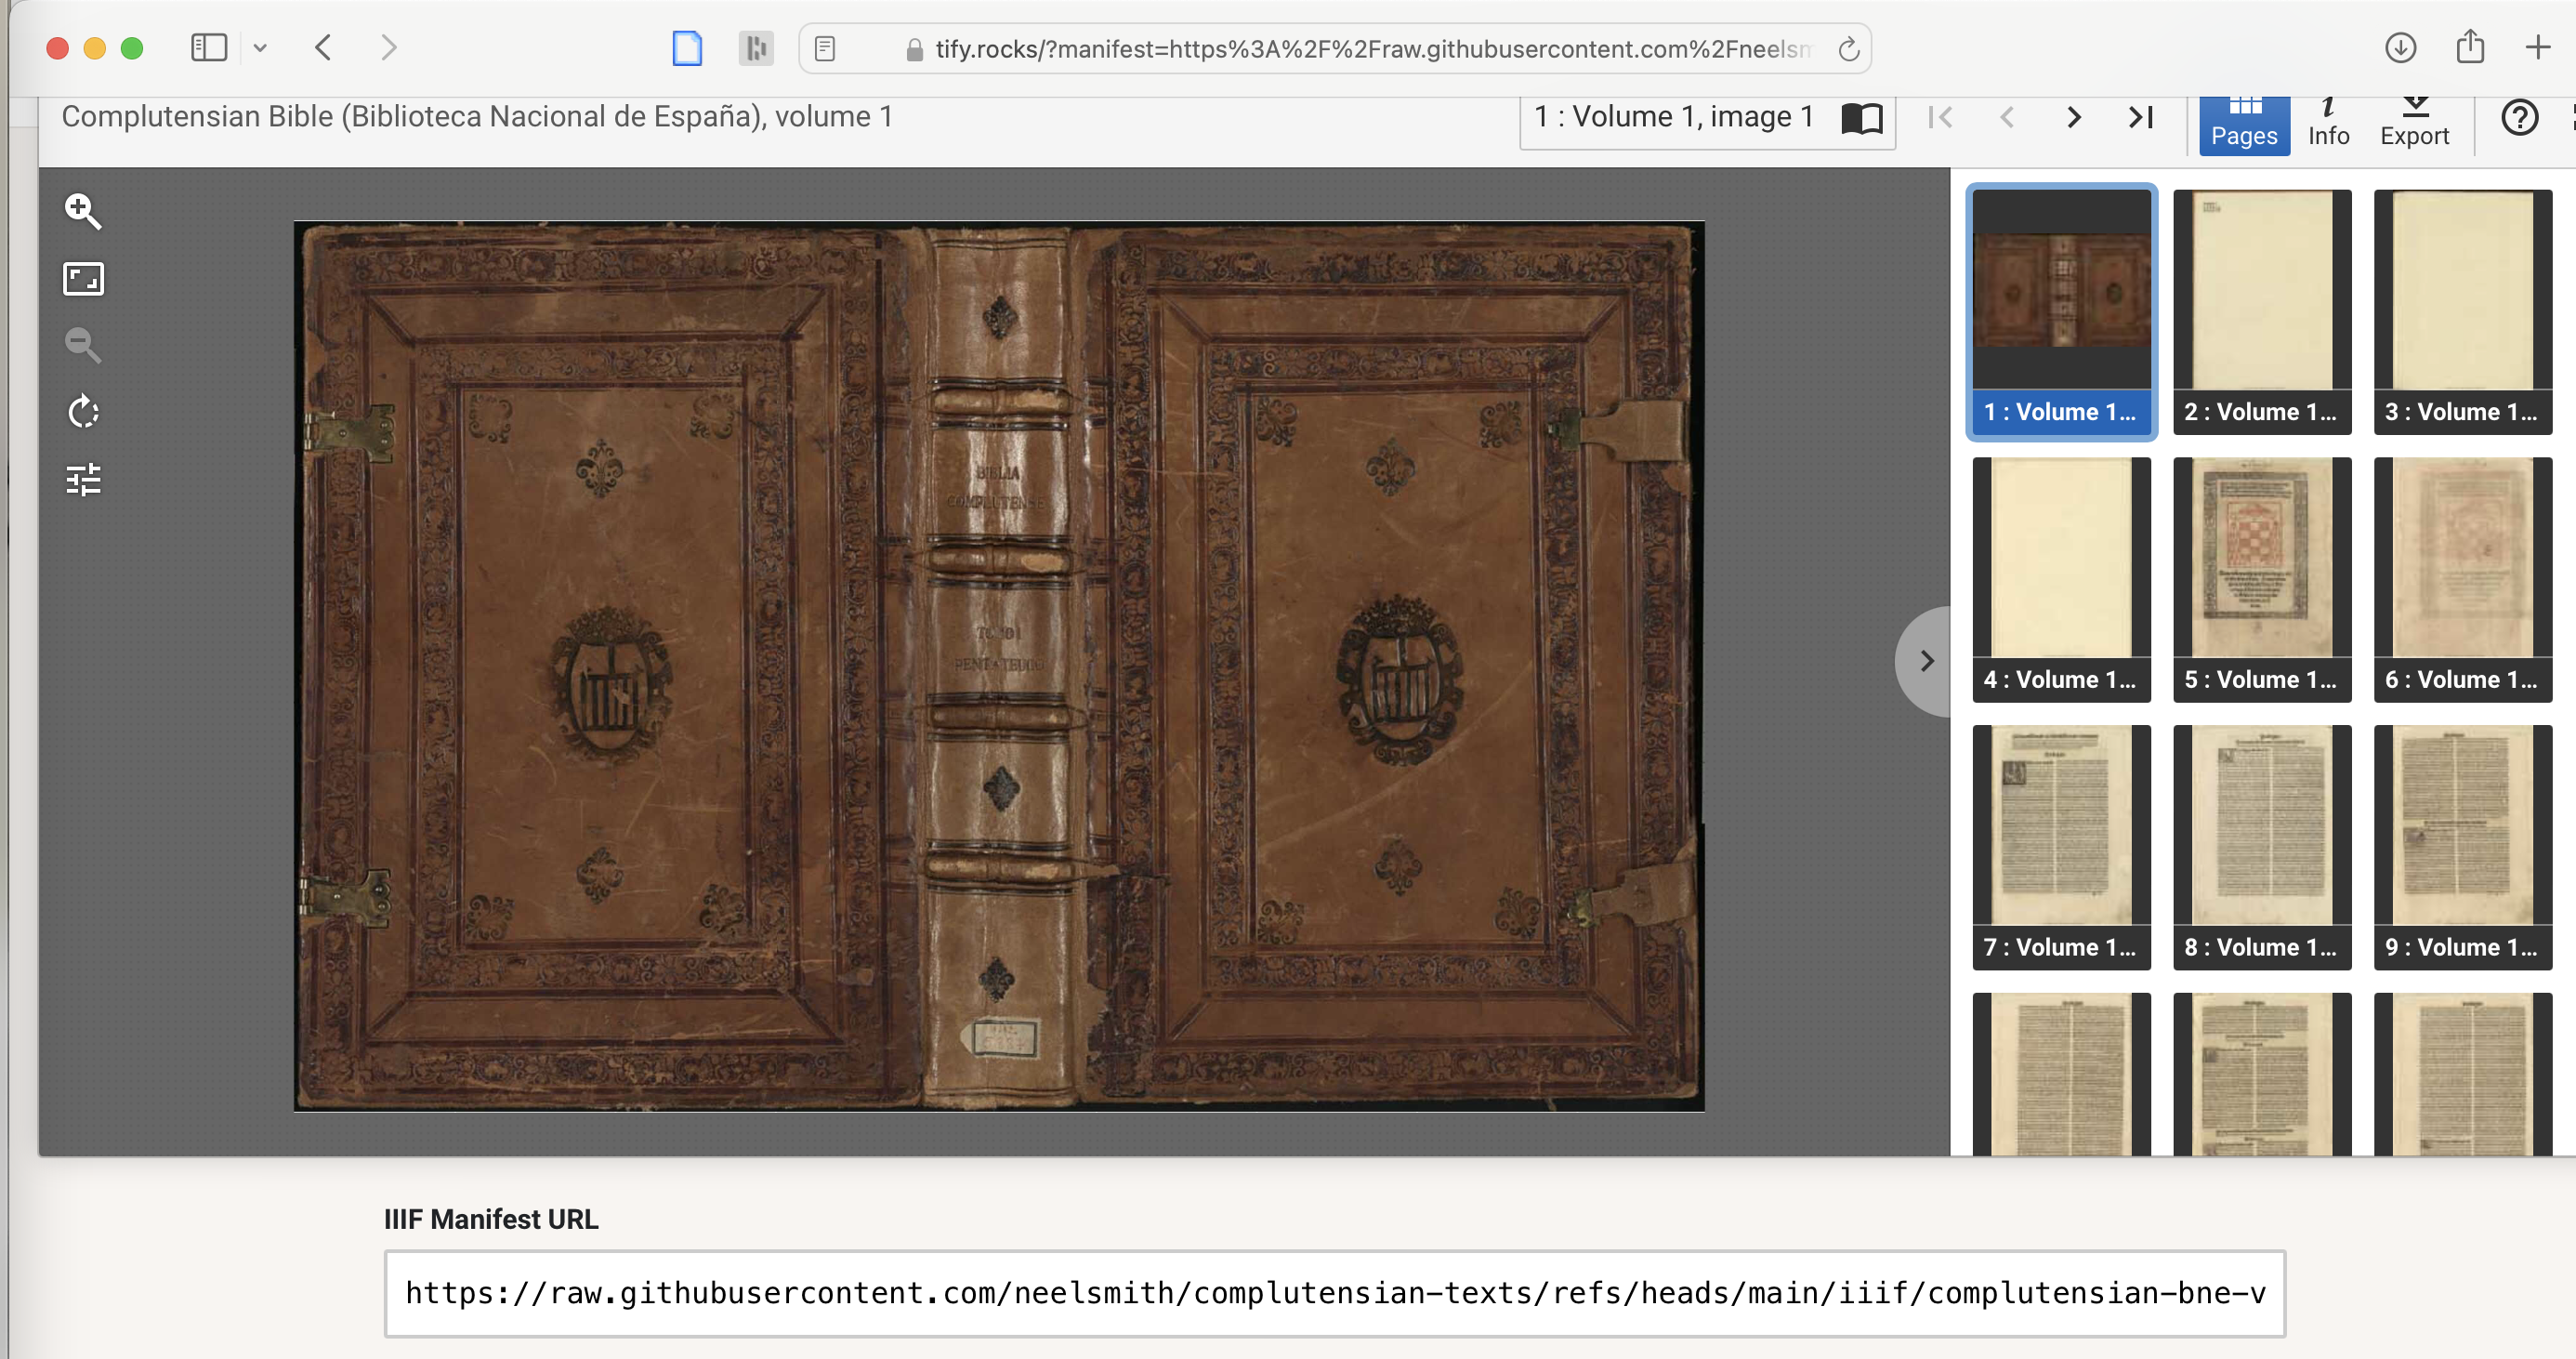Show Safari downloads
This screenshot has height=1359, width=2576.
(x=2400, y=47)
